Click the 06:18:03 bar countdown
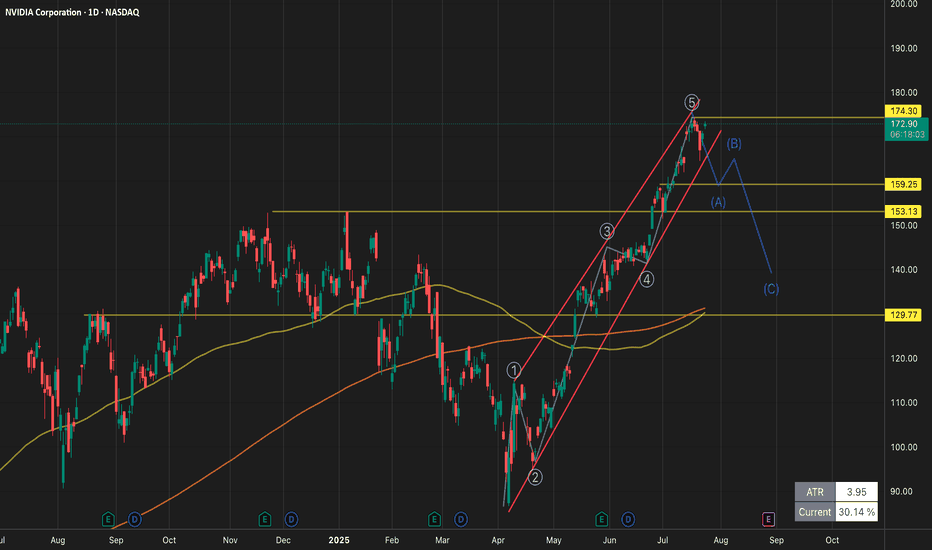 (907, 135)
